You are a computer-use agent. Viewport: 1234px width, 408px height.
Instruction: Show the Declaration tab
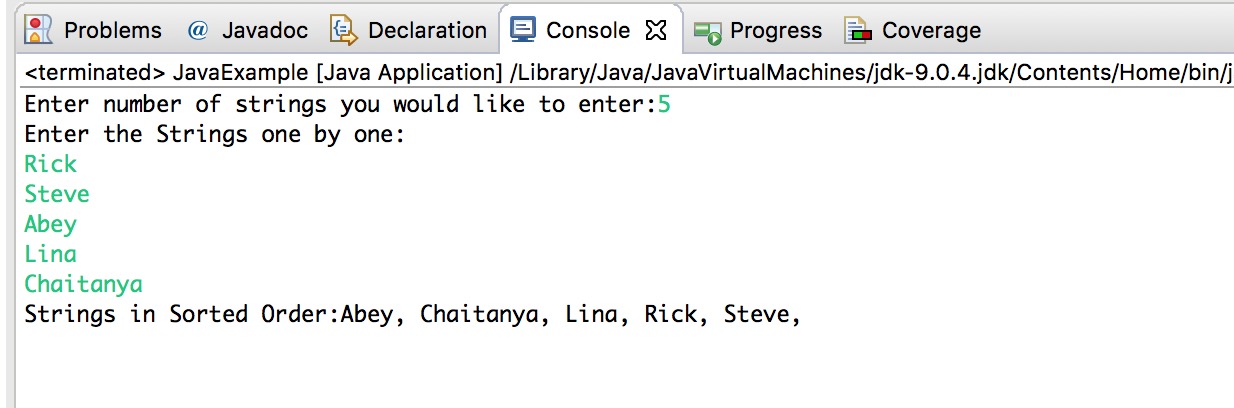click(410, 30)
